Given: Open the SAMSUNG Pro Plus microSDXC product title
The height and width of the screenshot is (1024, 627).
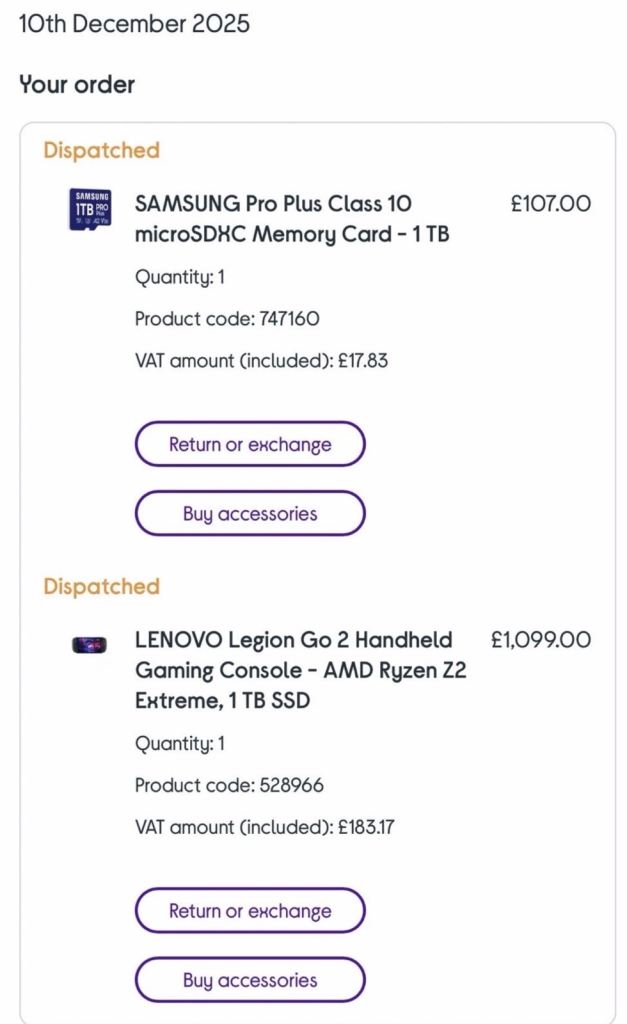Looking at the screenshot, I should pyautogui.click(x=292, y=219).
